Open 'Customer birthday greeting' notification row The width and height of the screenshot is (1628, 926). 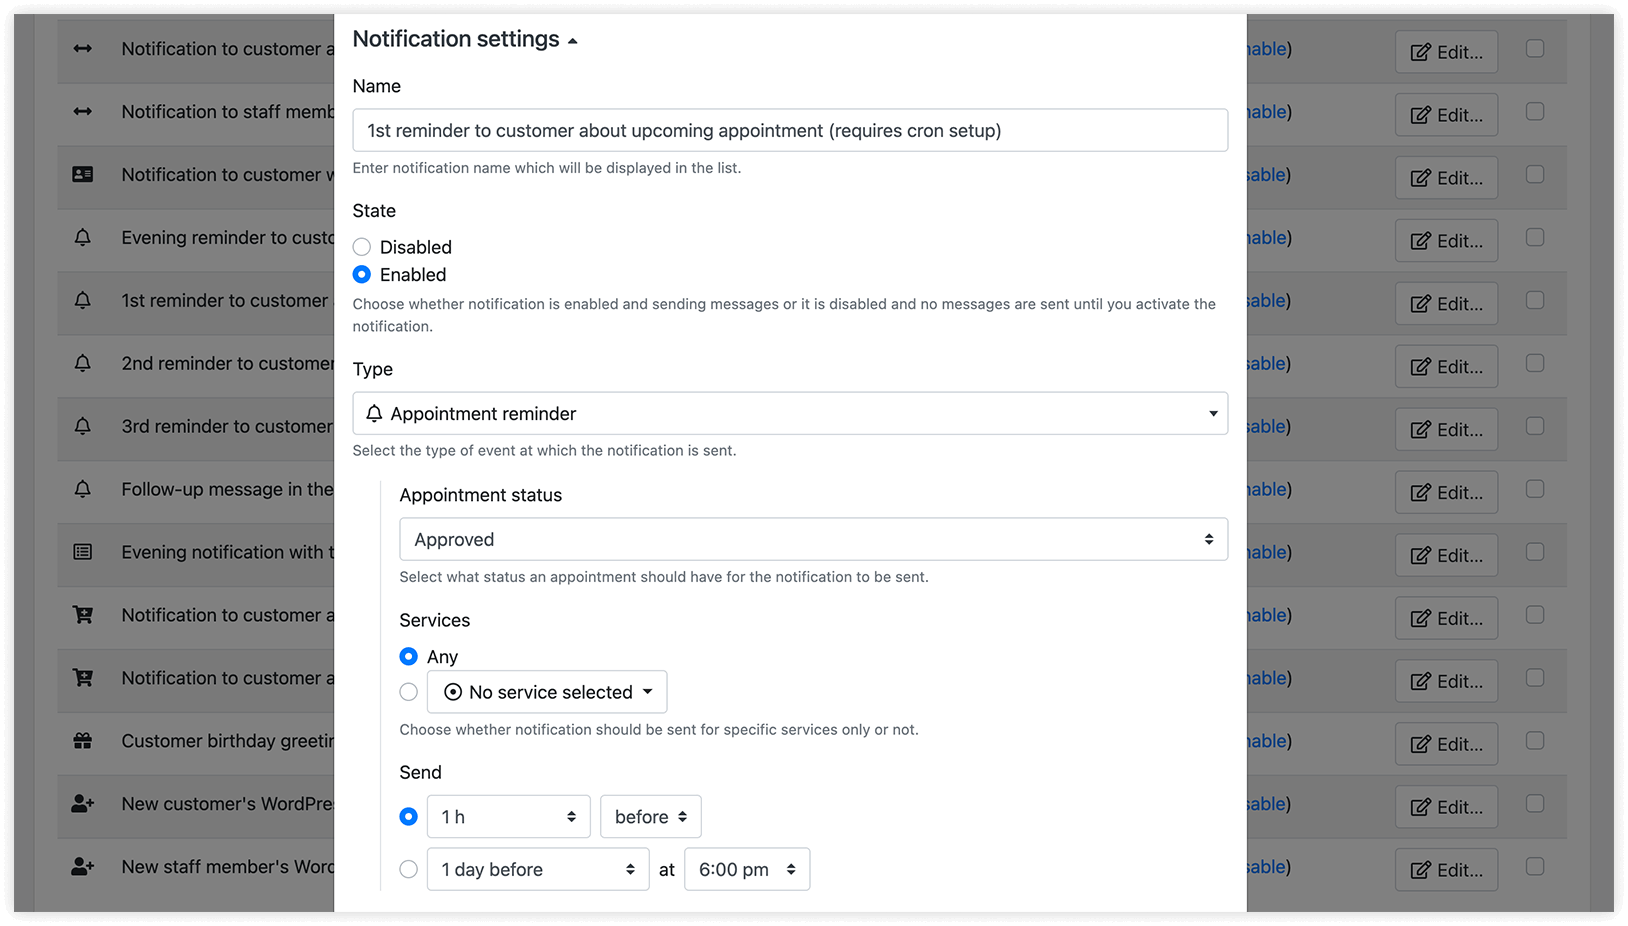[x=228, y=741]
